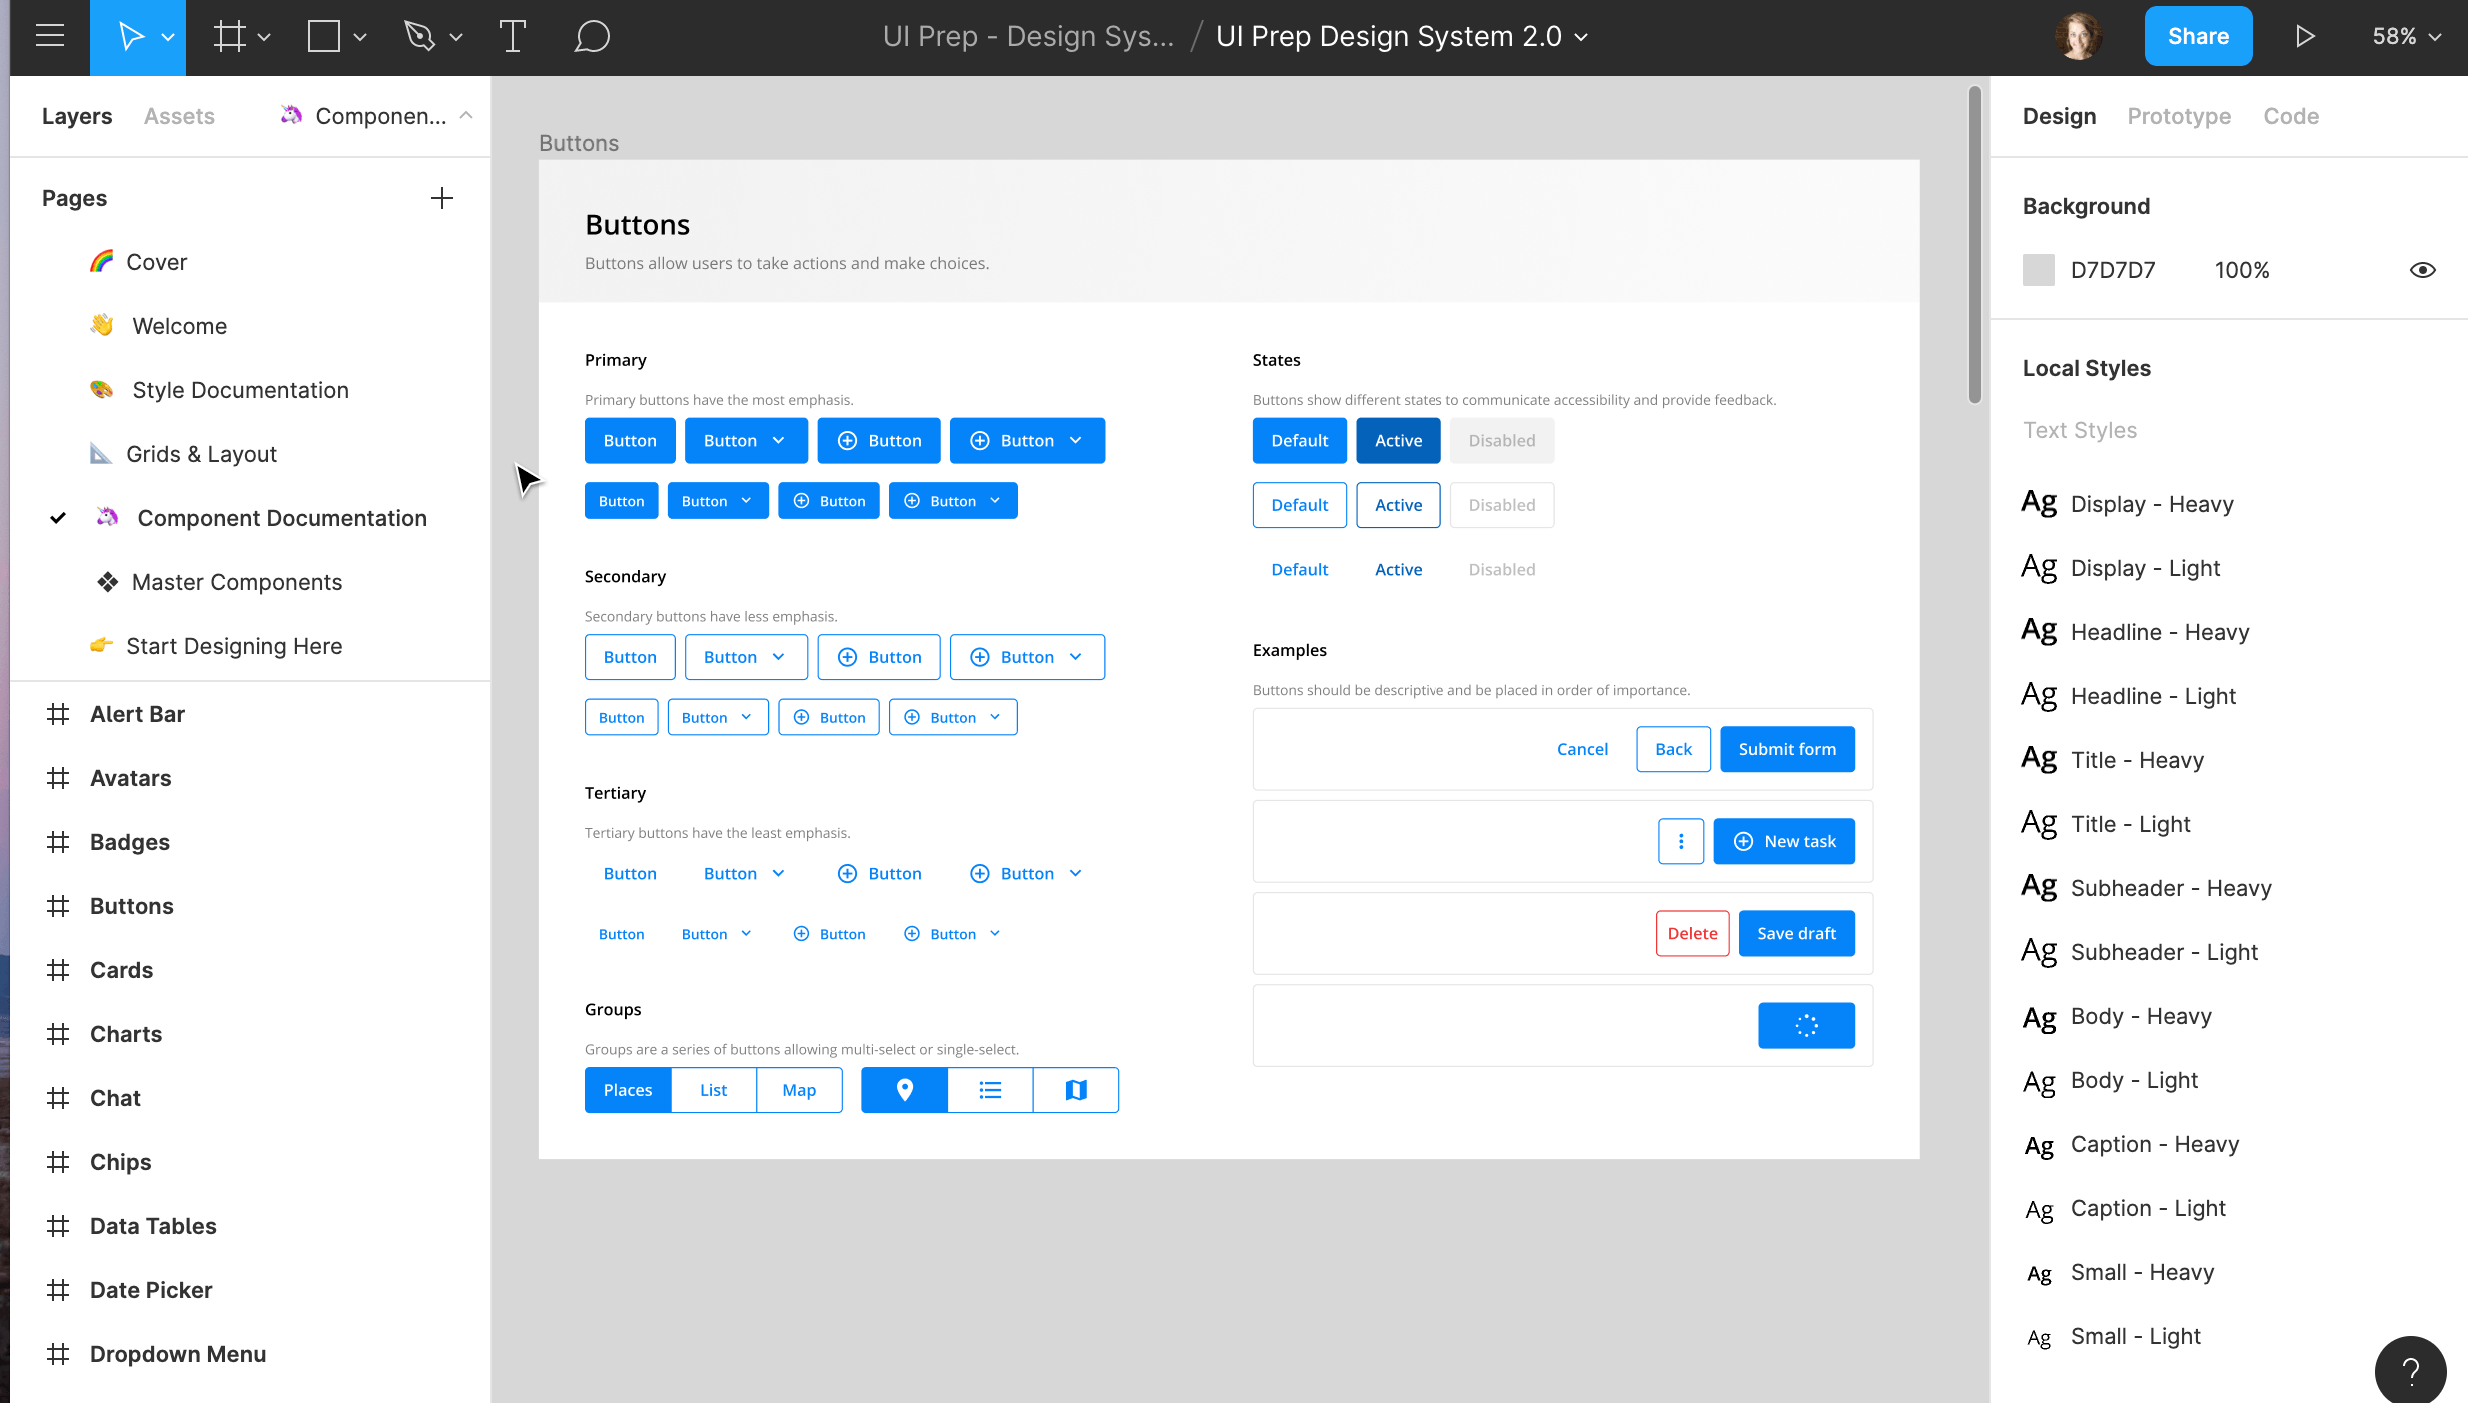Click the Share button
Screen dimensions: 2468x1403
click(2198, 35)
